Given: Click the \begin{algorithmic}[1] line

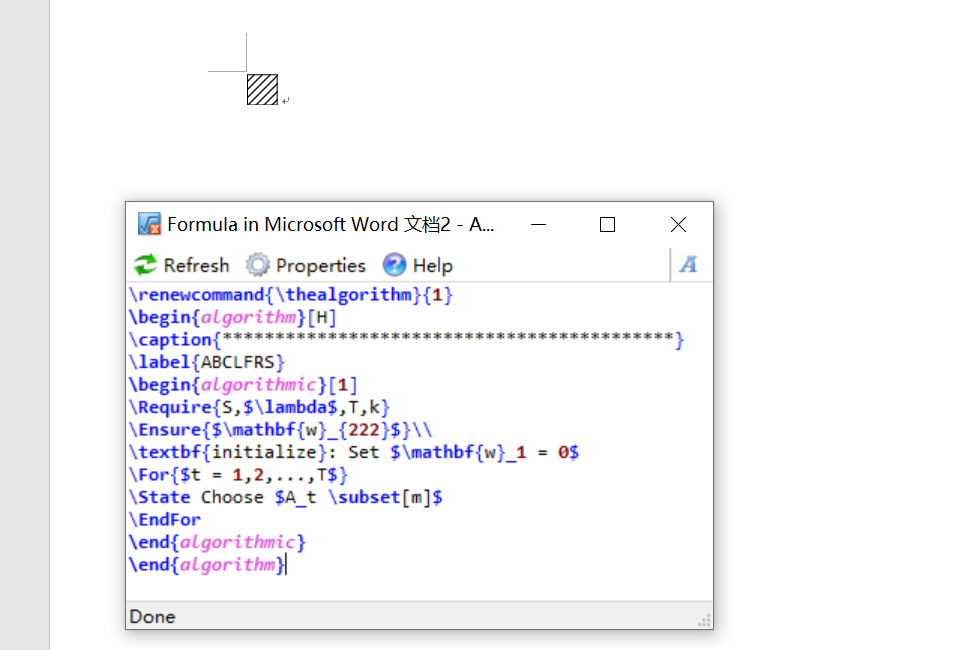Looking at the screenshot, I should coord(243,385).
